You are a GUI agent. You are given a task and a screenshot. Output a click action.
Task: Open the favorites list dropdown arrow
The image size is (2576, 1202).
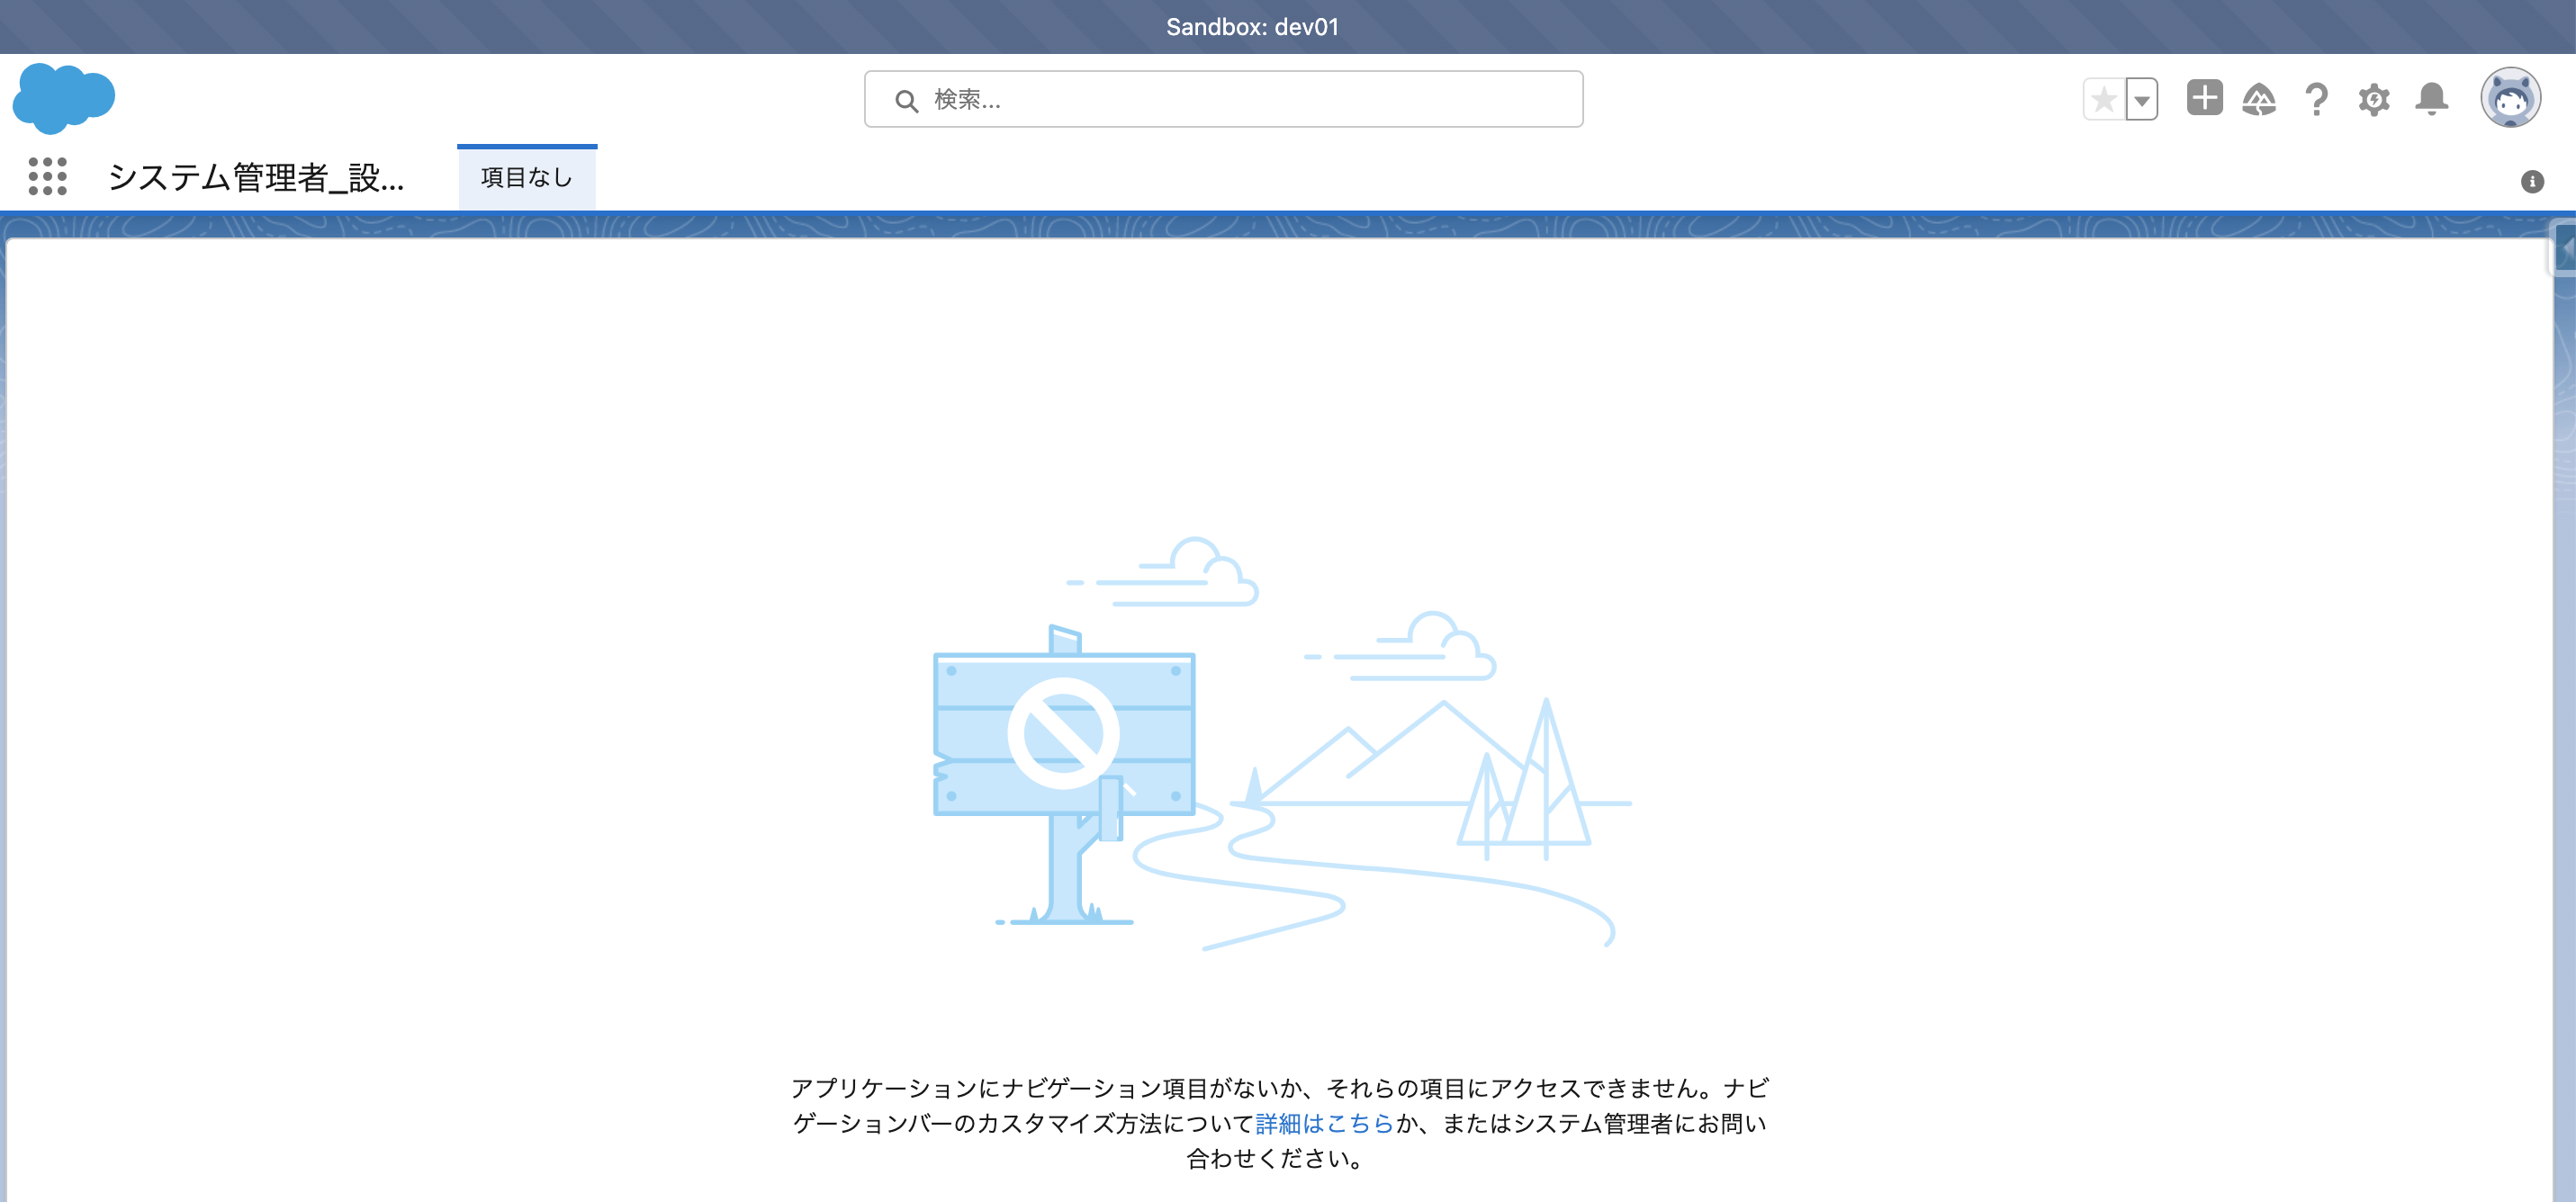[2140, 98]
